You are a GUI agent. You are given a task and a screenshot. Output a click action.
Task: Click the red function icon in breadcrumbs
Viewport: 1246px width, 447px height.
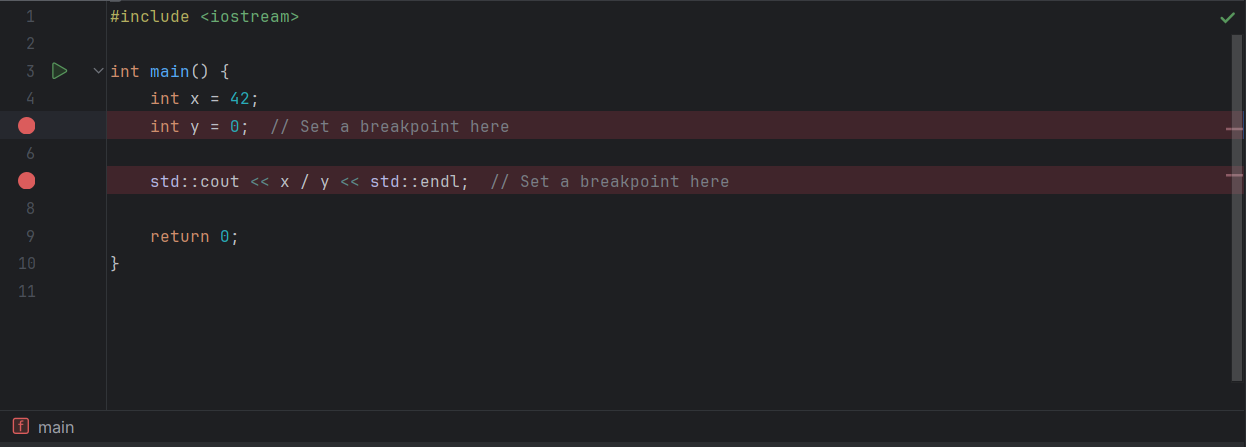coord(21,427)
